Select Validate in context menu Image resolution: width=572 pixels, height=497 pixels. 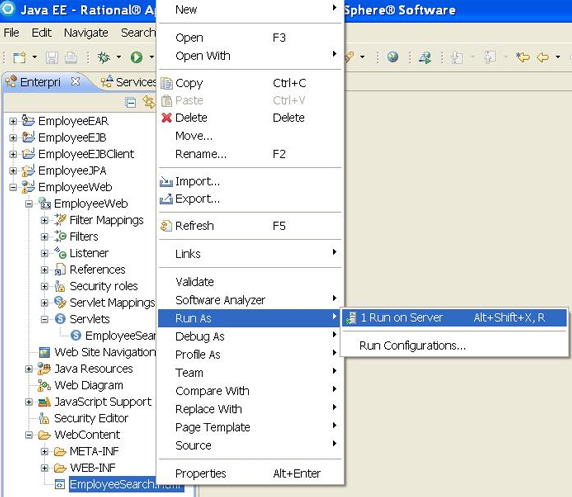250,282
